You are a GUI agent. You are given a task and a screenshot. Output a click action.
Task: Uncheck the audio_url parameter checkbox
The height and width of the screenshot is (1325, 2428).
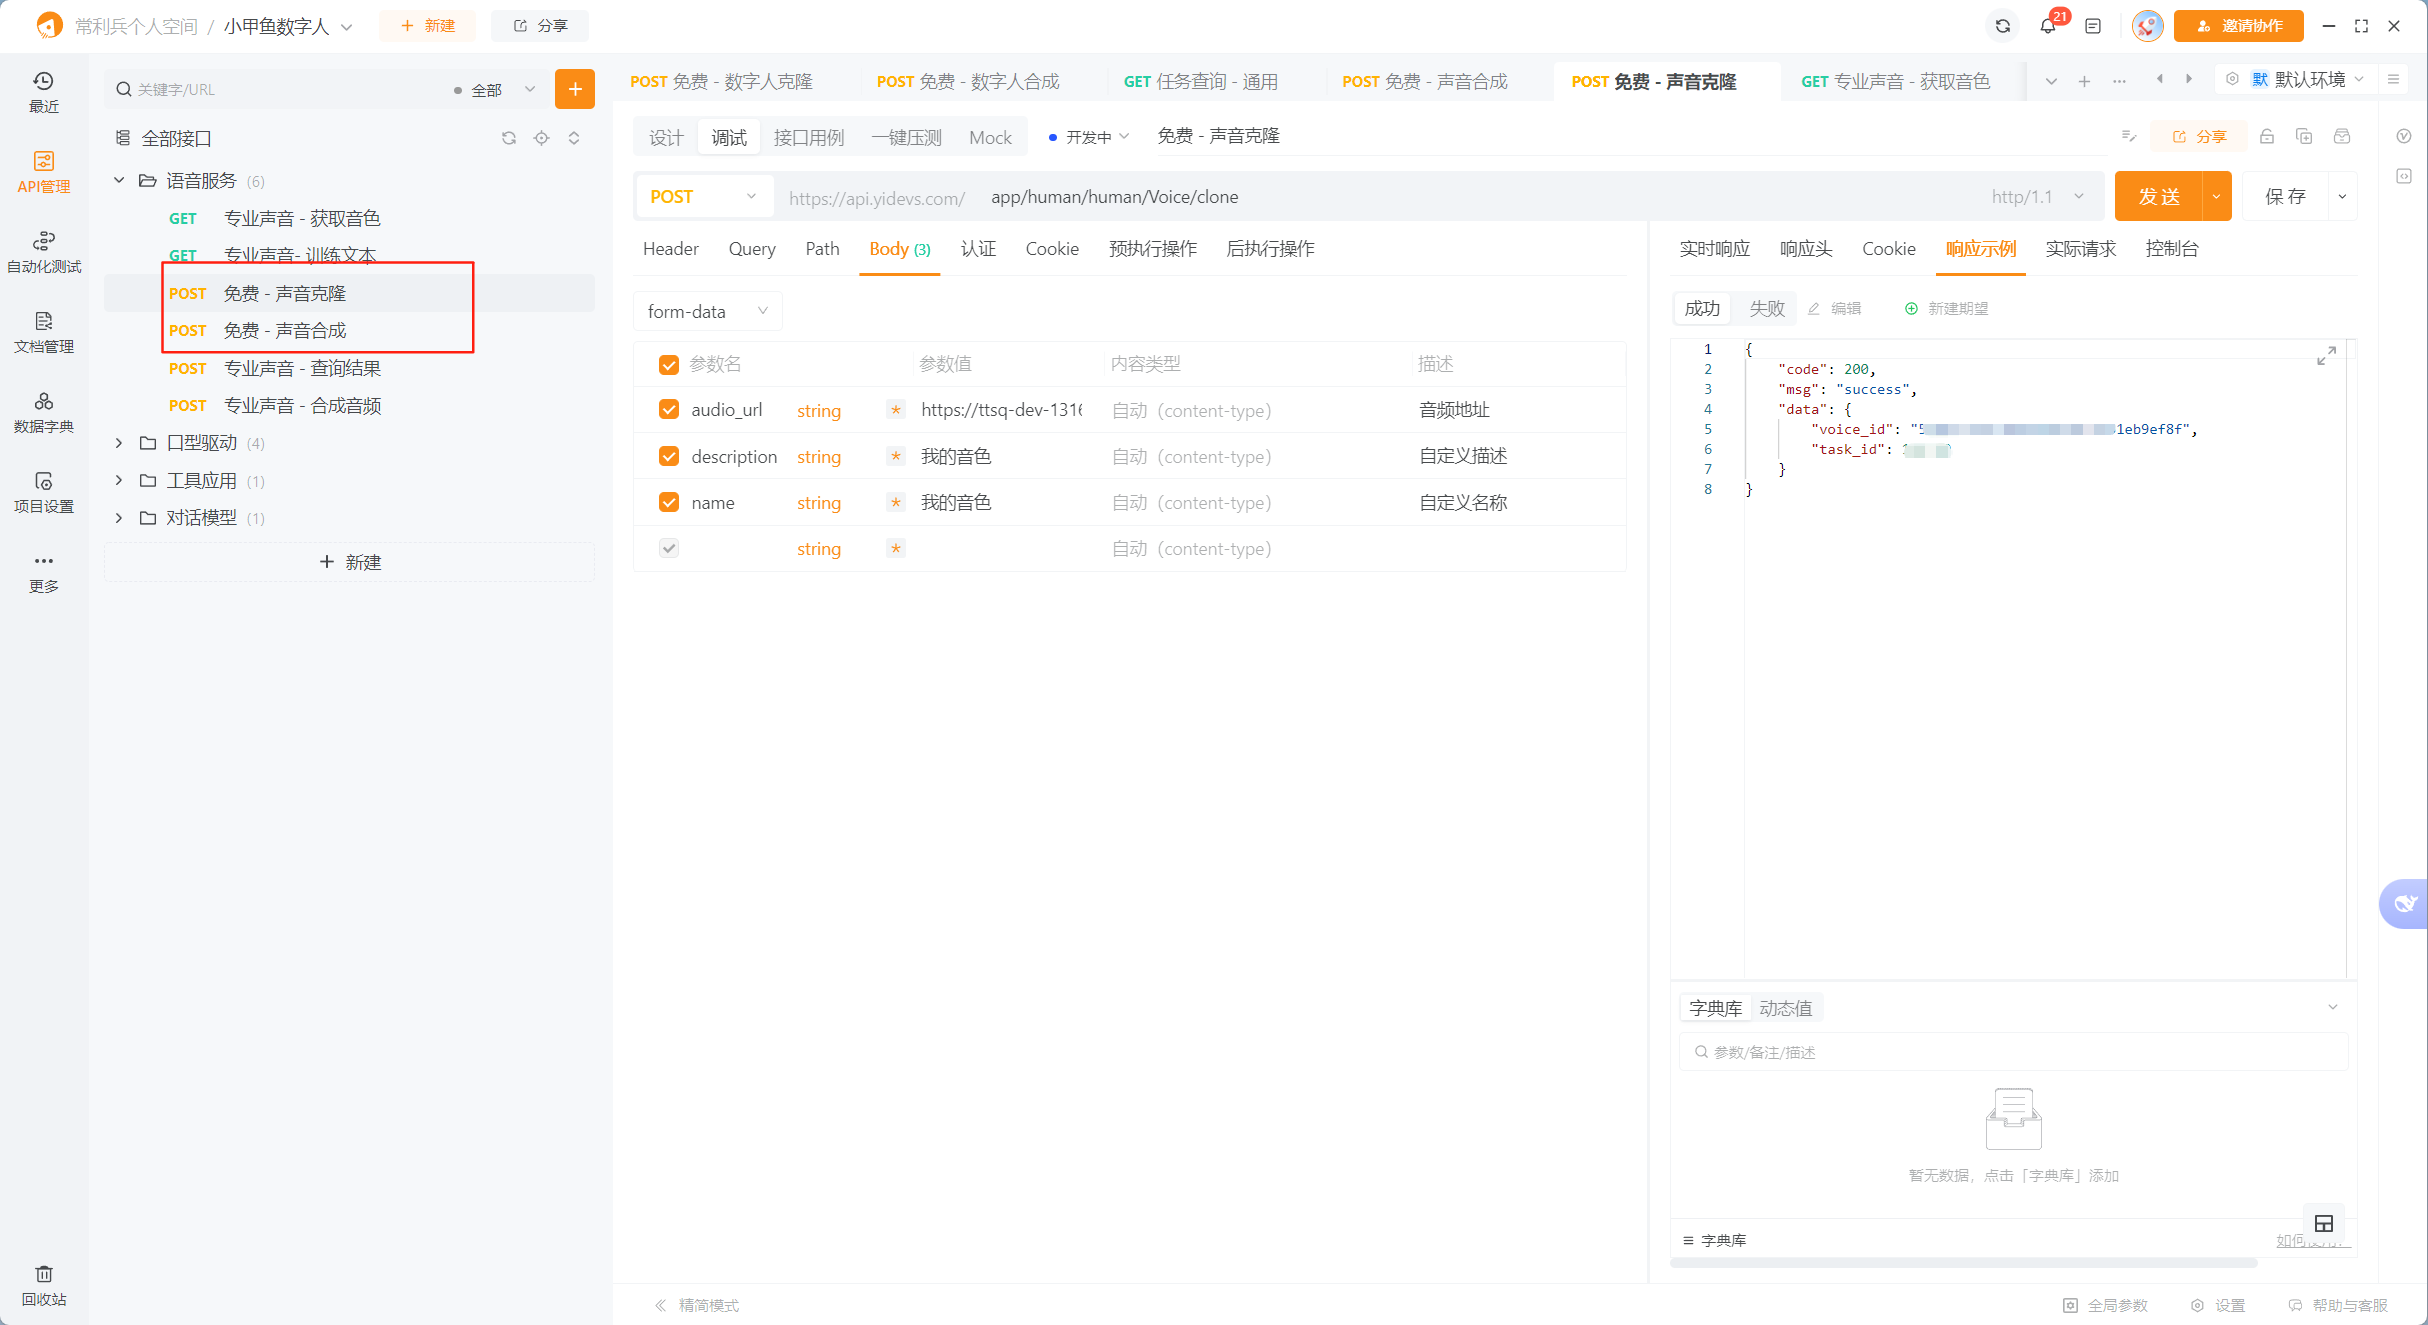(669, 410)
